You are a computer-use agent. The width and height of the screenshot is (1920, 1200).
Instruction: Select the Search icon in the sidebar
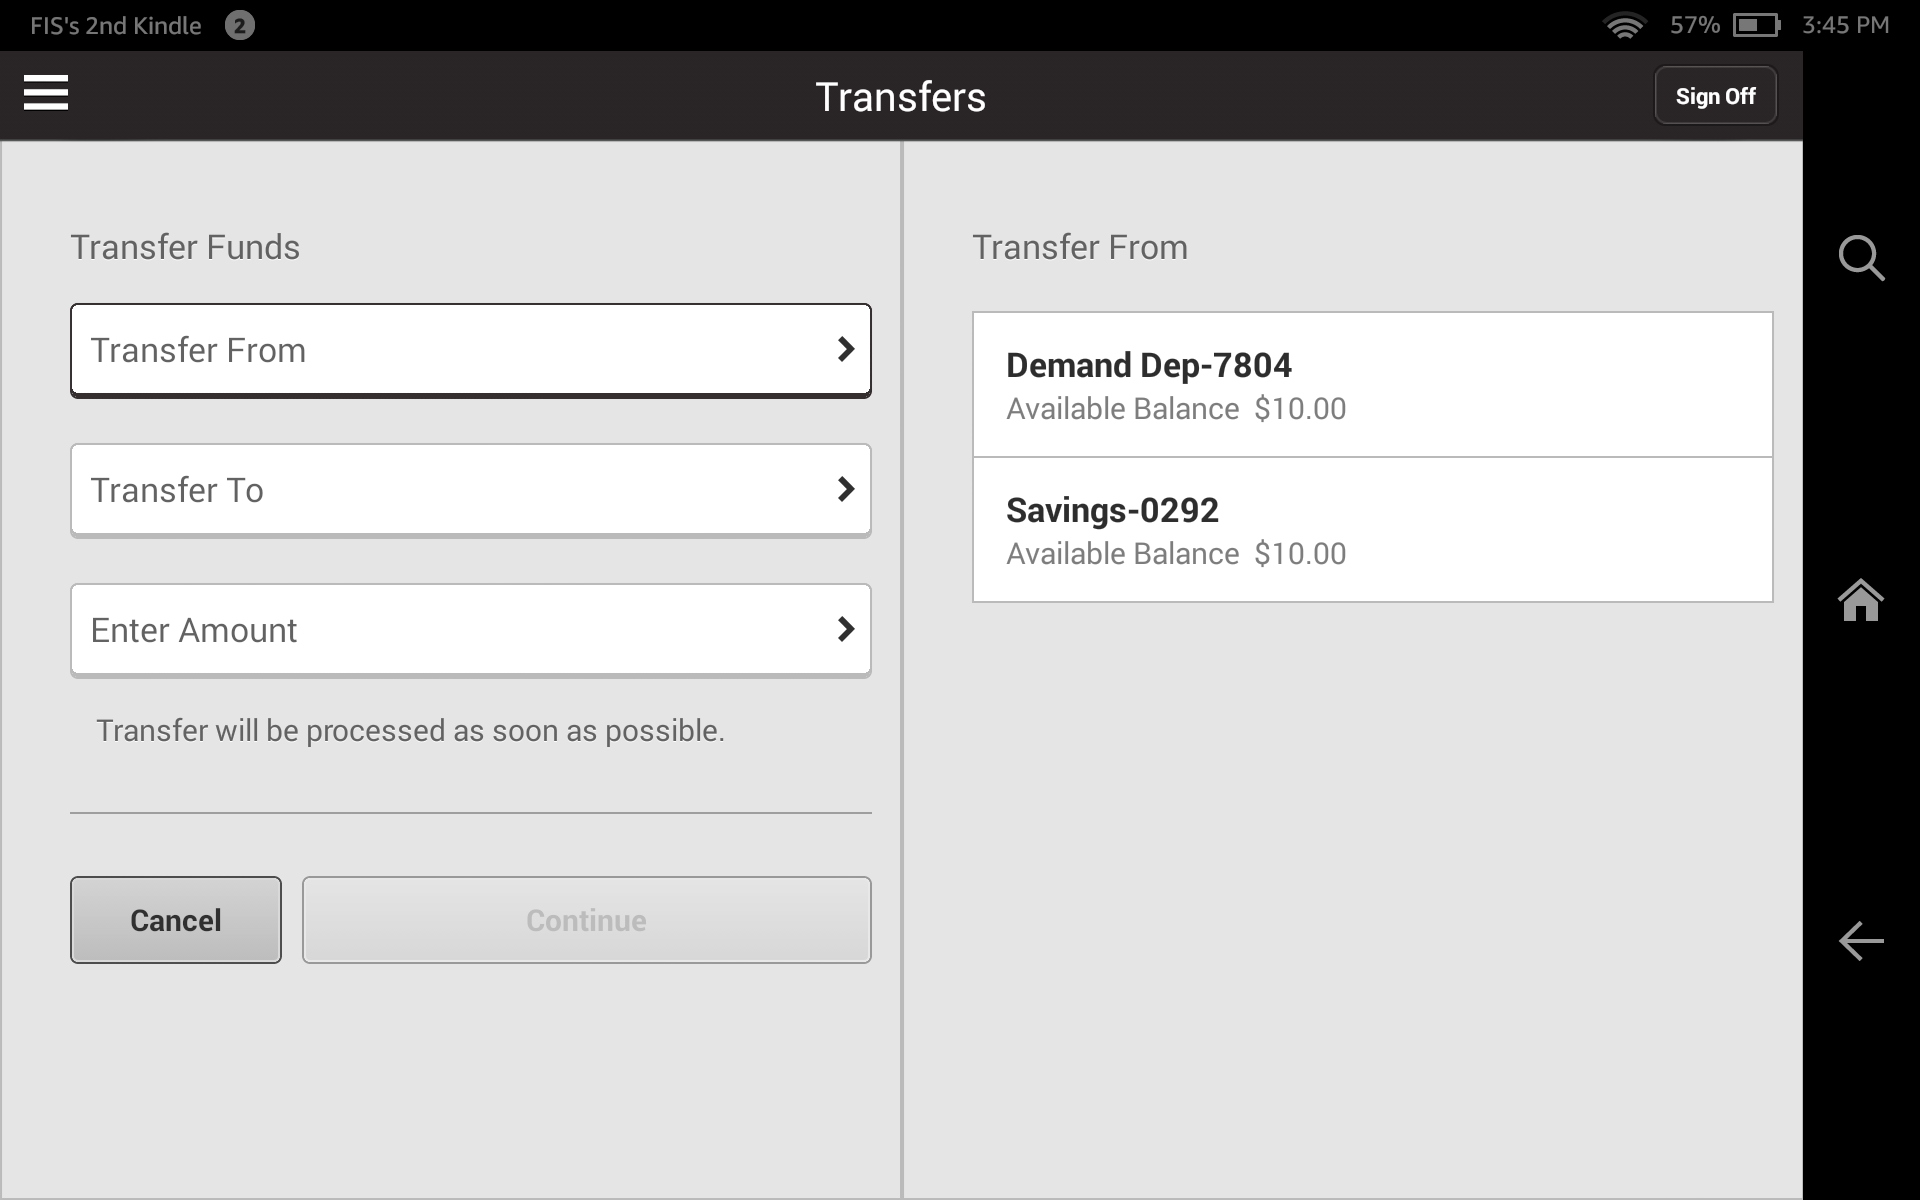(x=1861, y=258)
